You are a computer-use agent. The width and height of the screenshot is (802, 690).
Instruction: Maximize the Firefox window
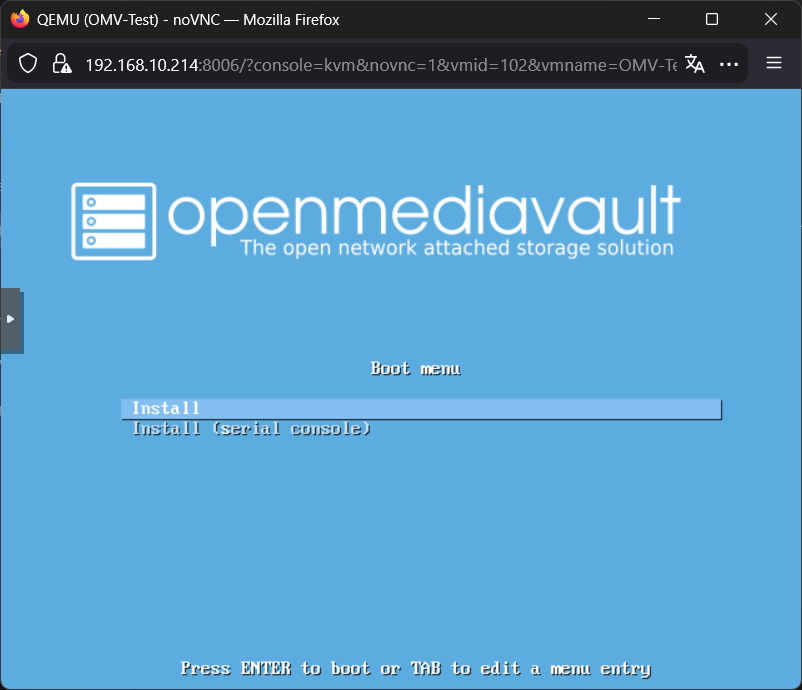[x=712, y=19]
